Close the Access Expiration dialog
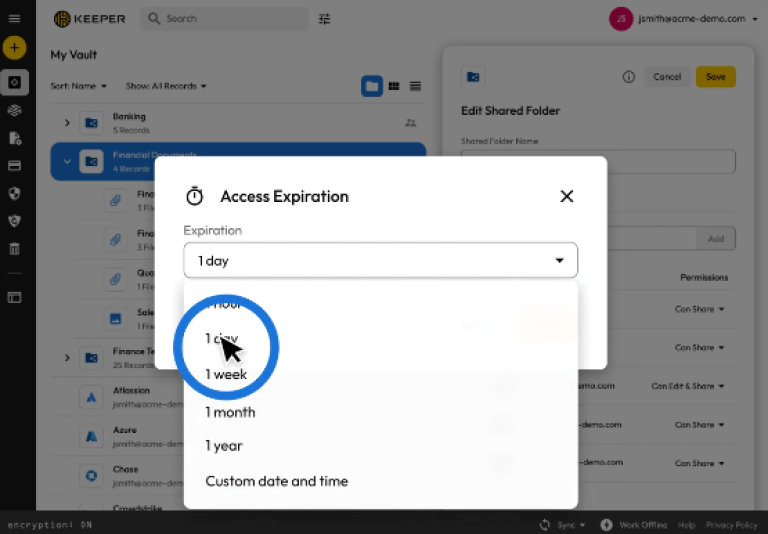Image resolution: width=768 pixels, height=534 pixels. 567,196
